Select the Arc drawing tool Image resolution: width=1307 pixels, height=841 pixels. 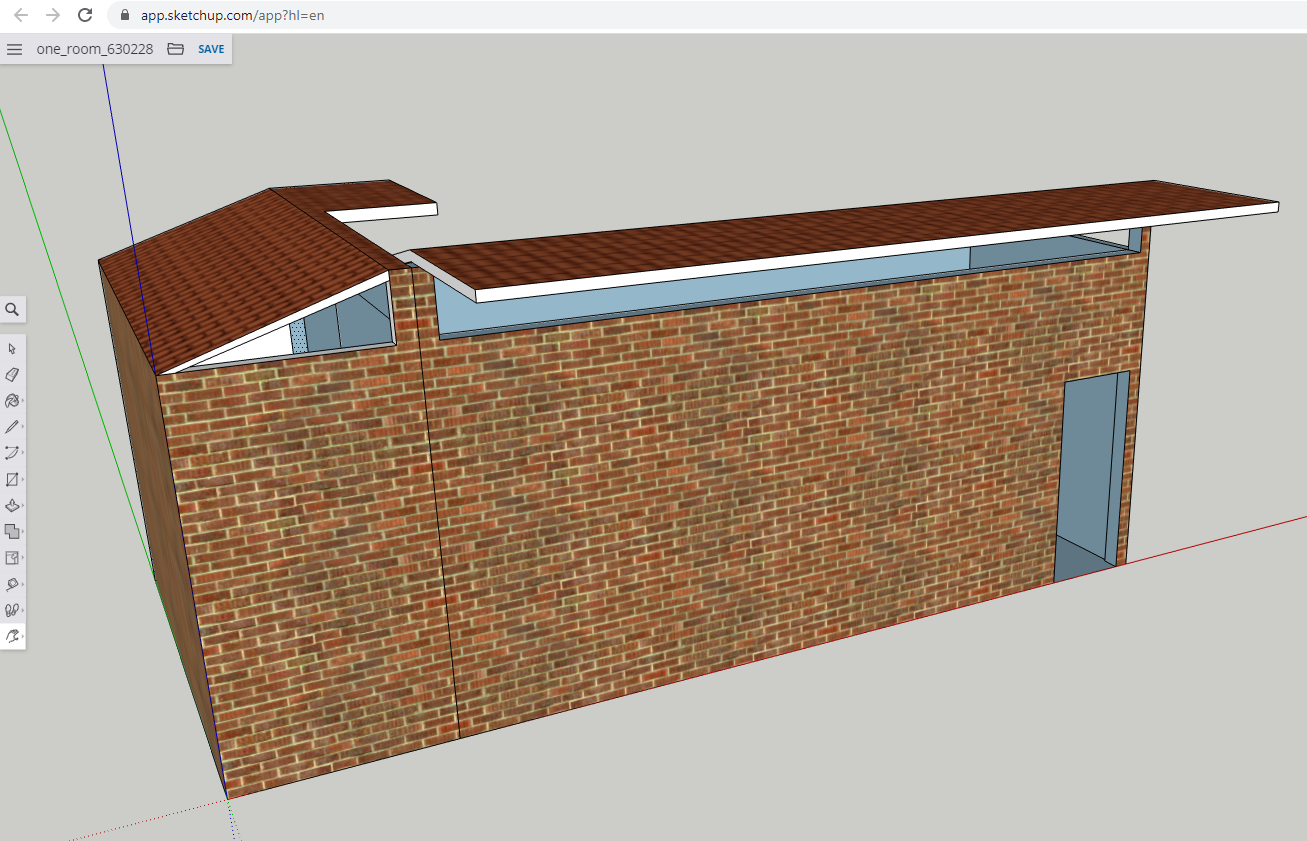[11, 453]
